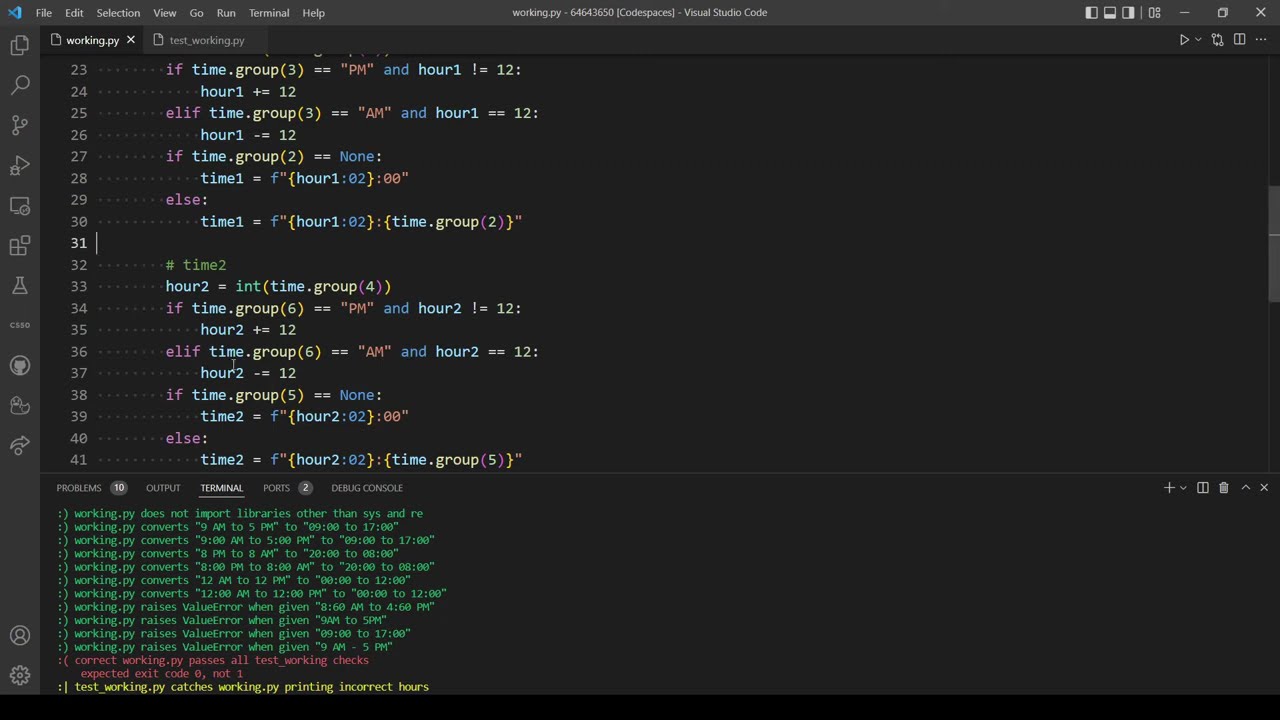The image size is (1280, 720).
Task: Open the CS50 sidebar view
Action: coord(20,325)
